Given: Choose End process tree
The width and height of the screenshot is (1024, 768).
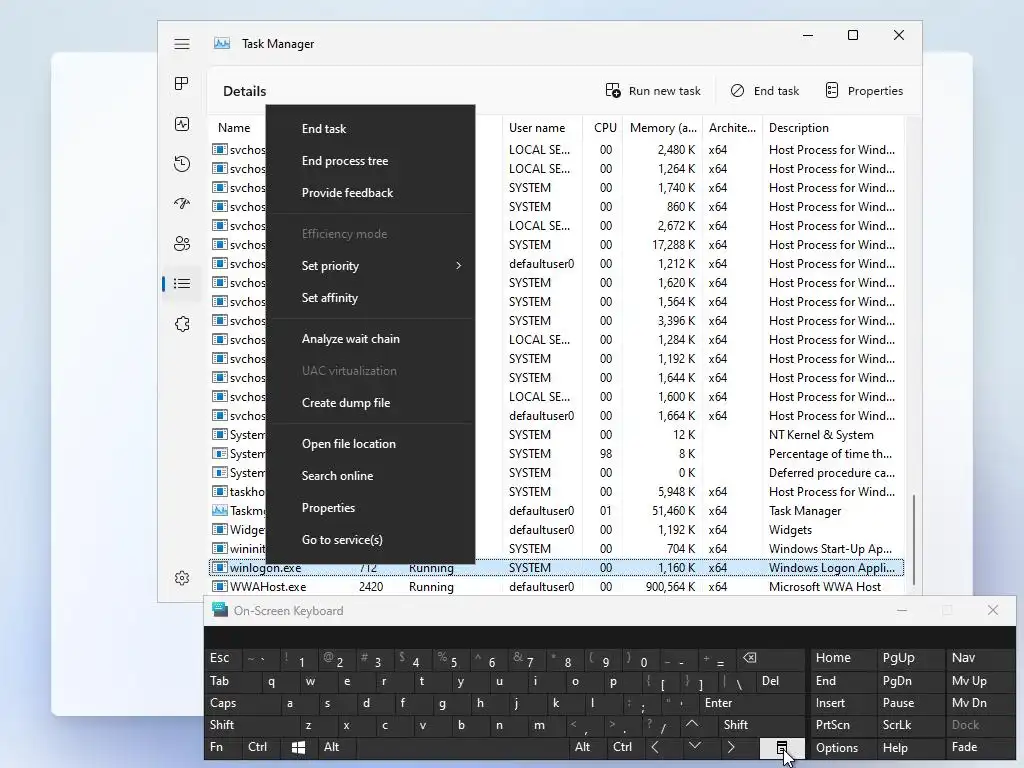Looking at the screenshot, I should coord(370,161).
